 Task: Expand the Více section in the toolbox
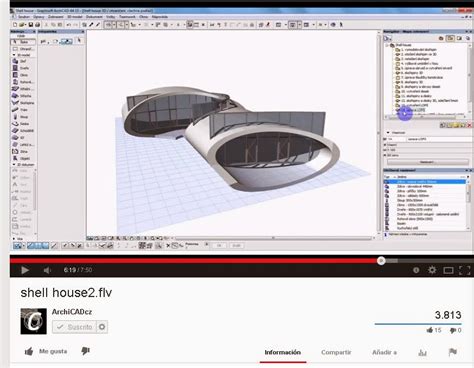(14, 239)
